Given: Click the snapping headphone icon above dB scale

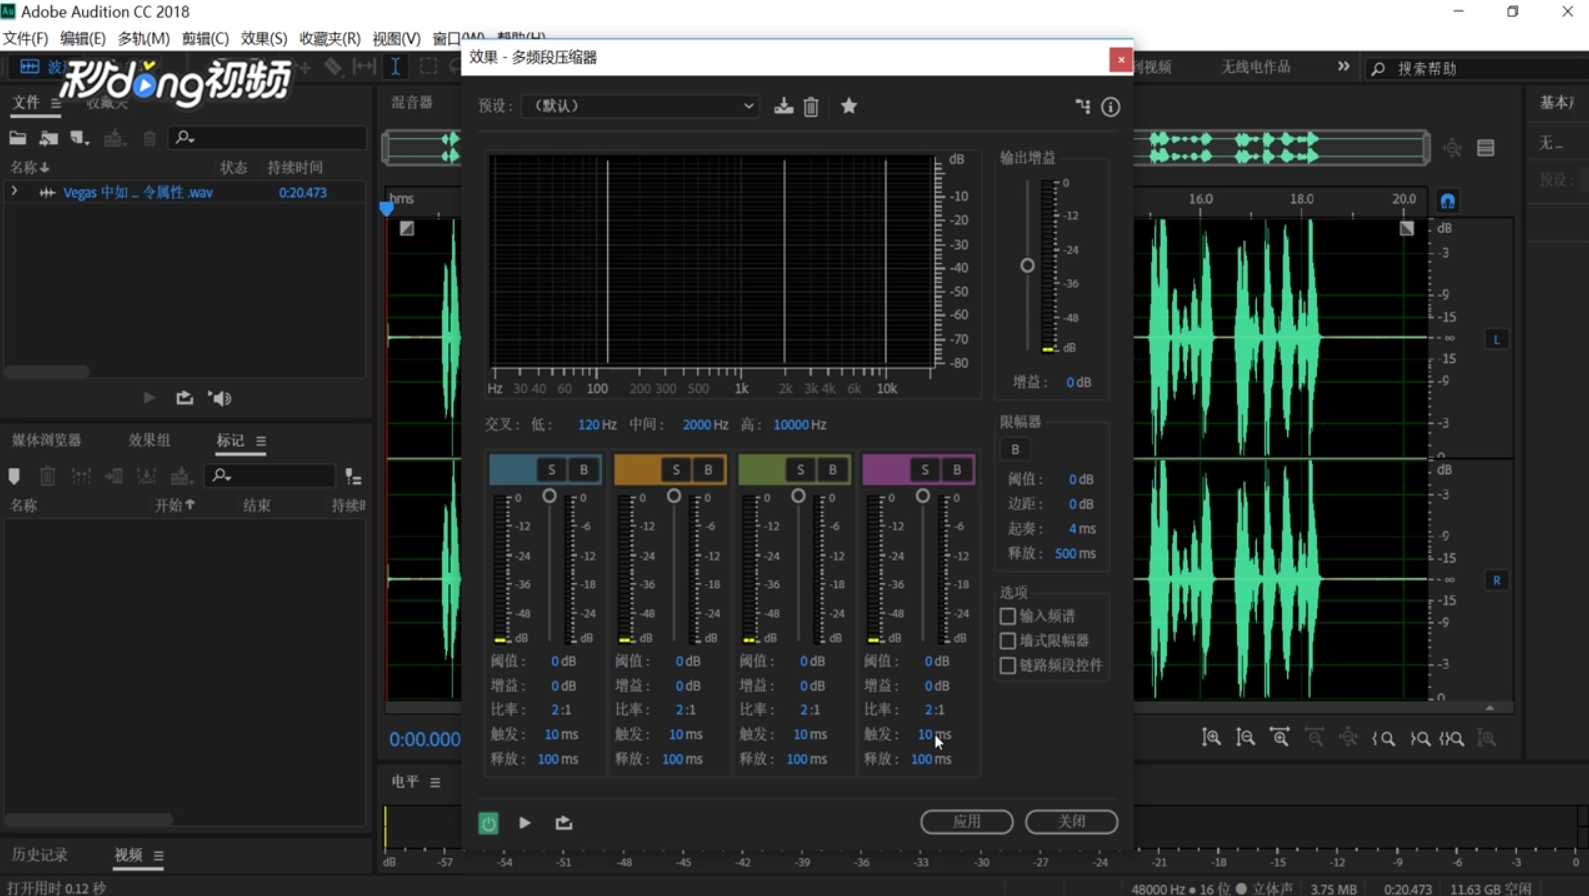Looking at the screenshot, I should click(1447, 201).
